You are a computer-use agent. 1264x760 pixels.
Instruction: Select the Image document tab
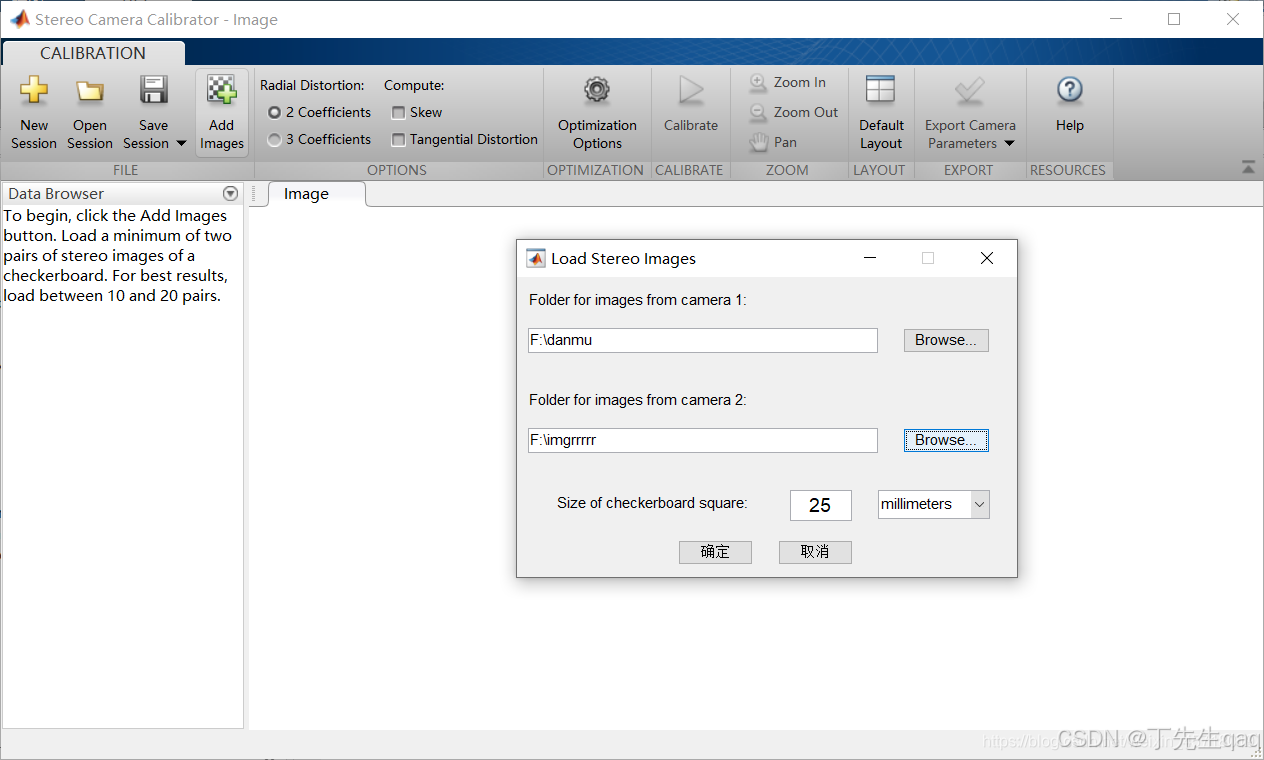tap(306, 194)
